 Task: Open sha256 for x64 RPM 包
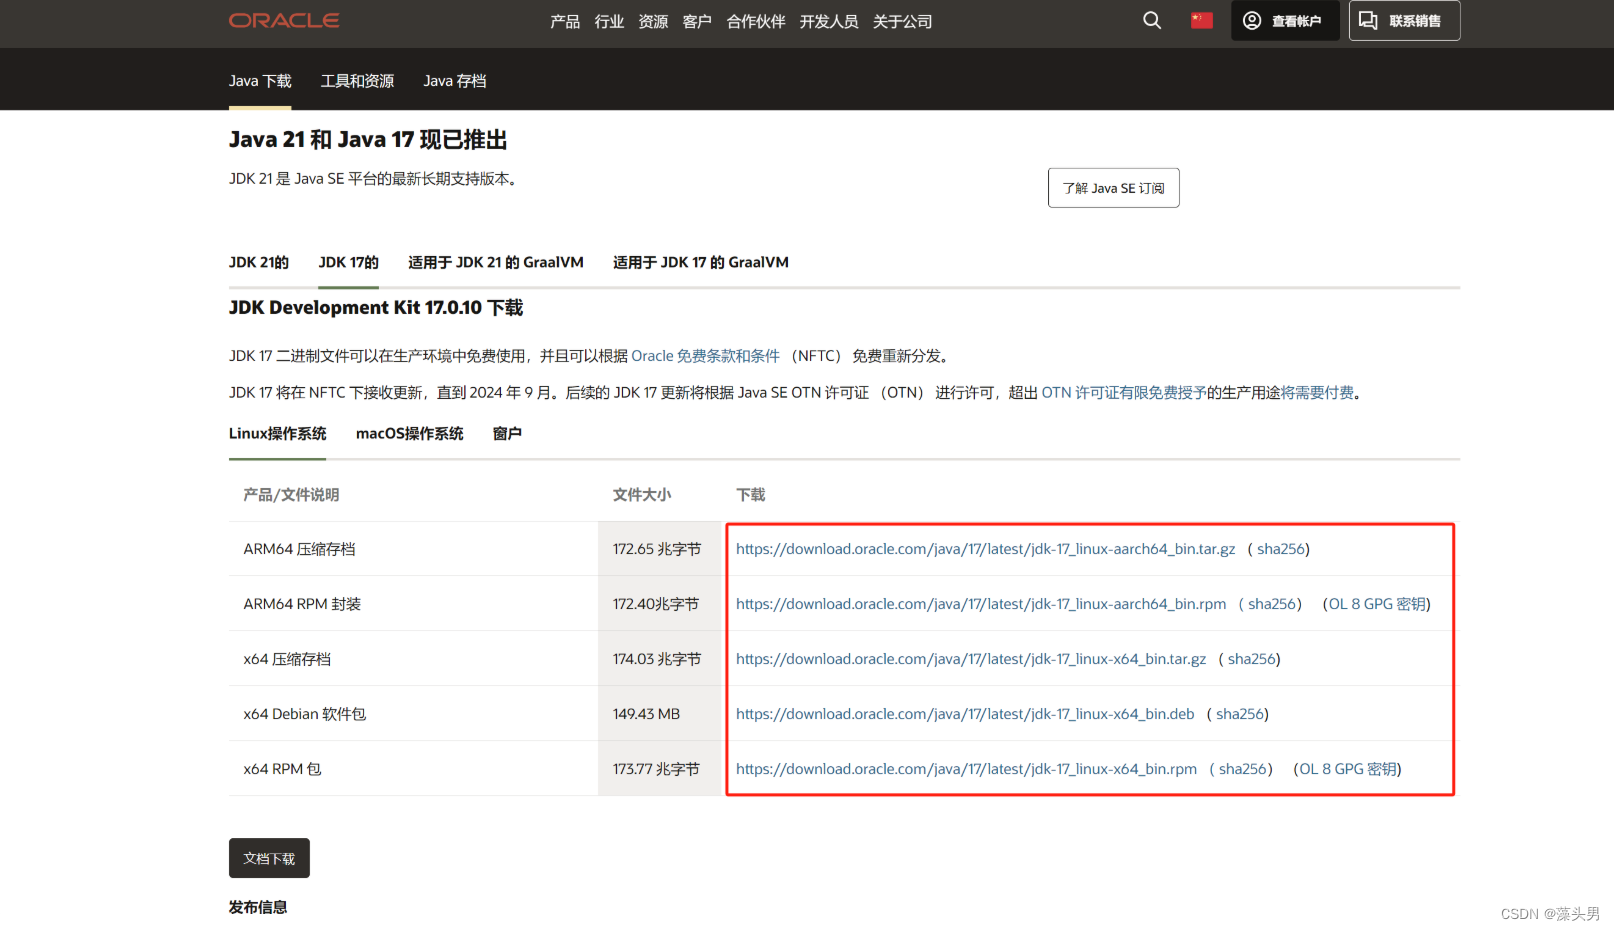[1243, 769]
